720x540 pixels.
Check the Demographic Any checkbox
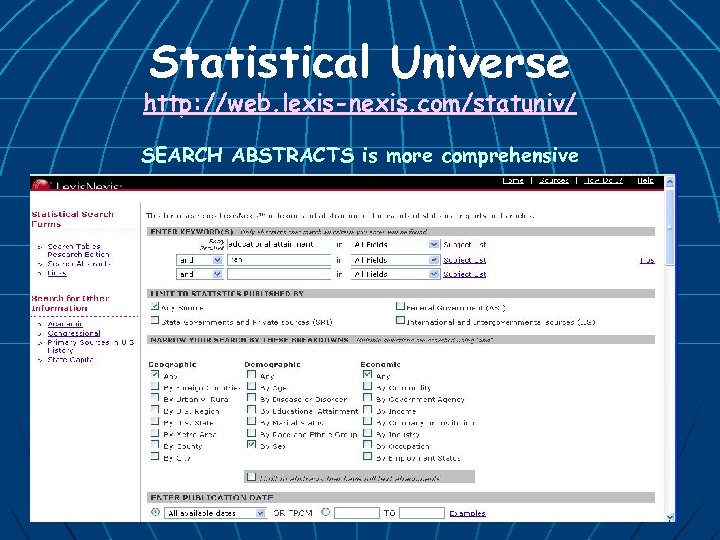point(251,374)
